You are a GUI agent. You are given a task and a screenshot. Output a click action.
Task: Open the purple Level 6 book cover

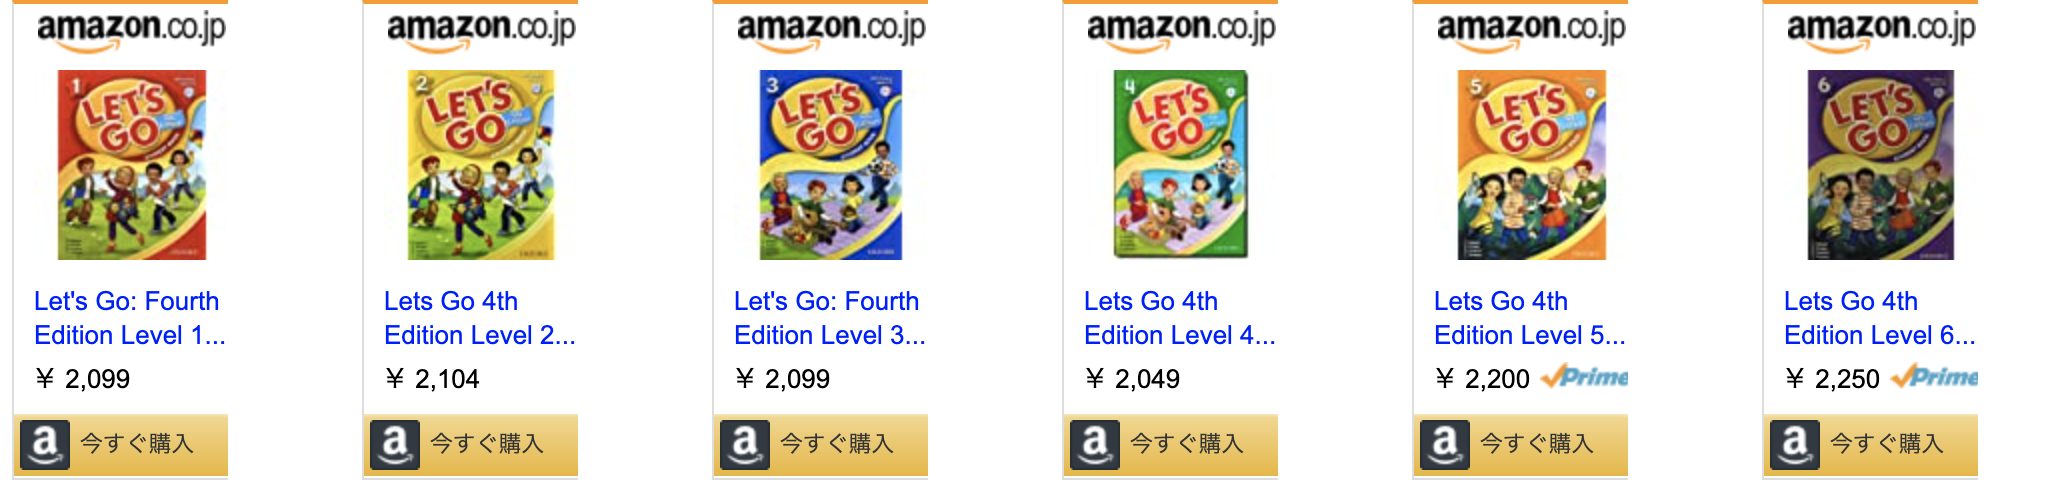tap(1881, 165)
